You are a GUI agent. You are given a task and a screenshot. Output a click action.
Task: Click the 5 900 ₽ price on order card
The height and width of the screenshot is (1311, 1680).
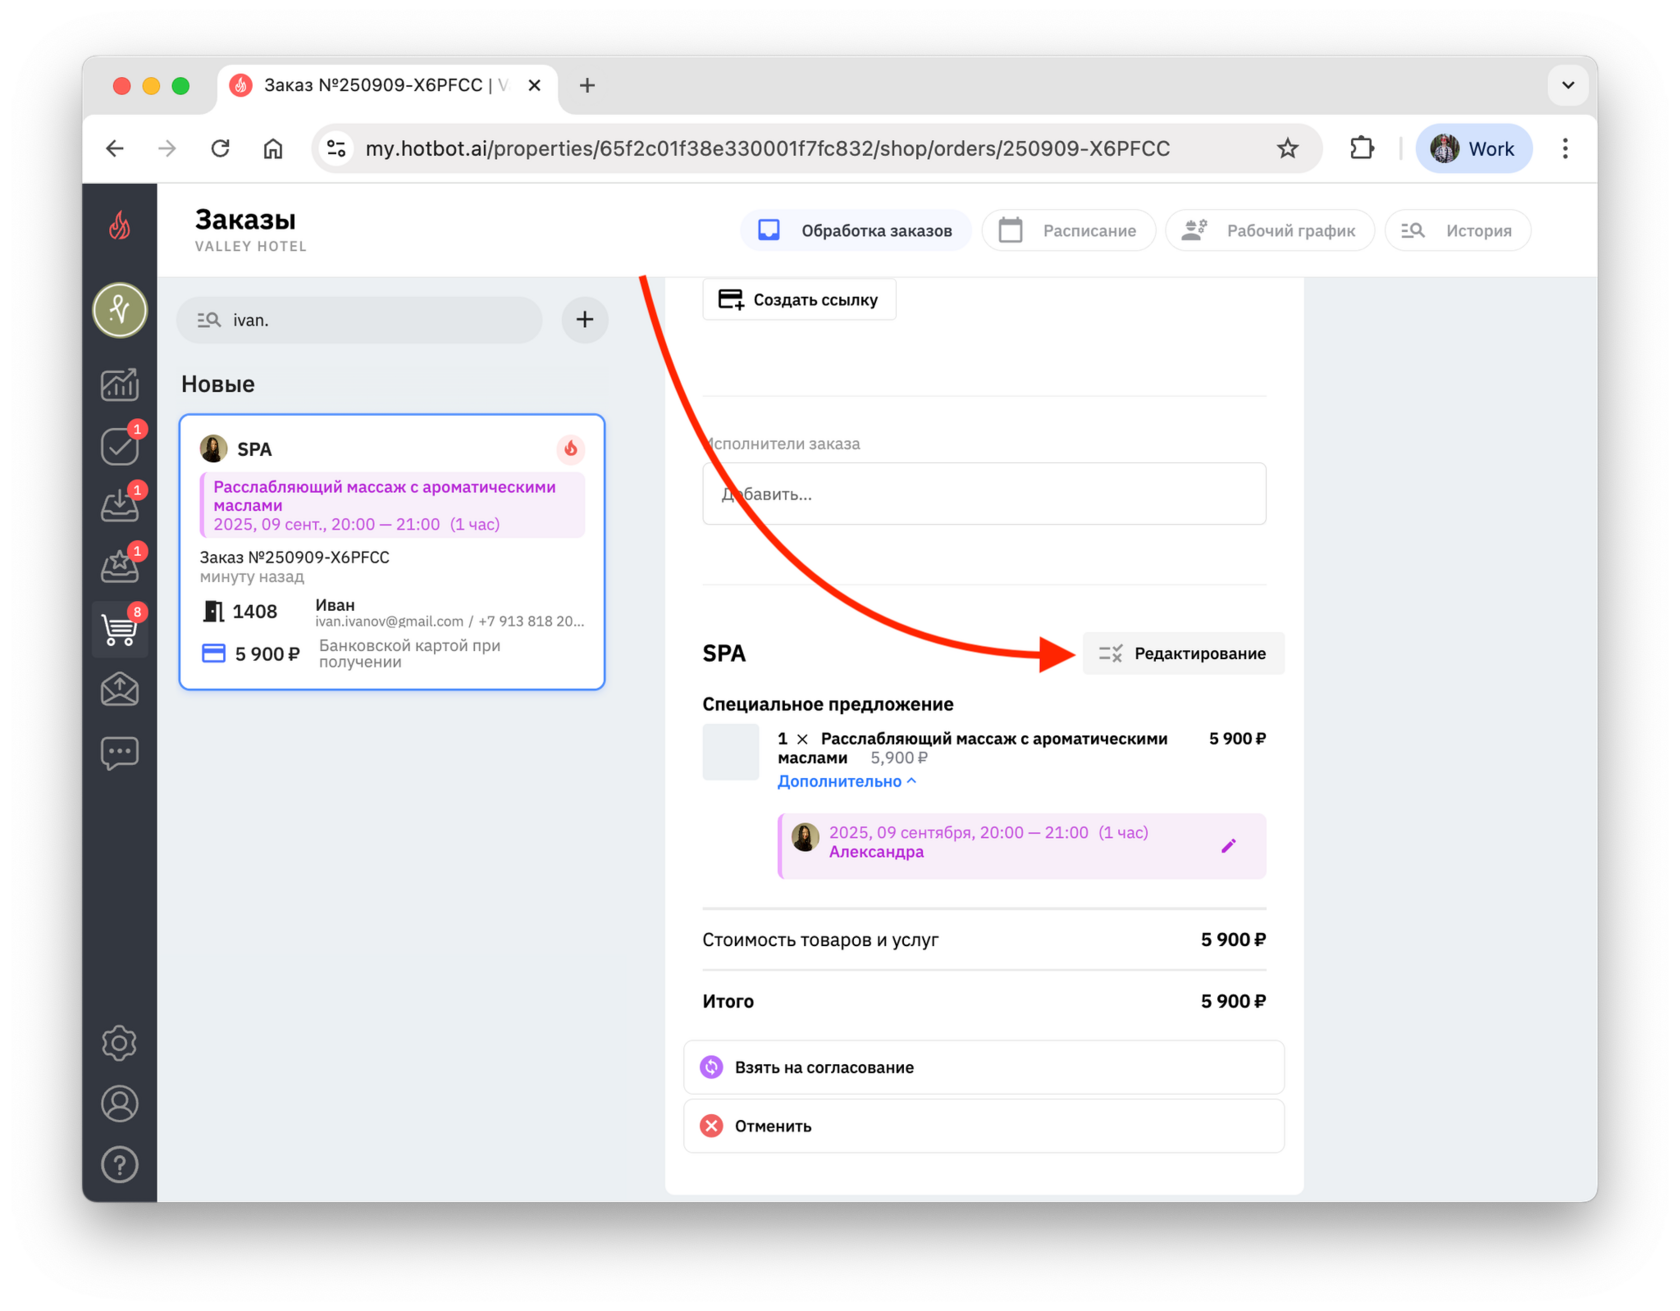(x=267, y=655)
